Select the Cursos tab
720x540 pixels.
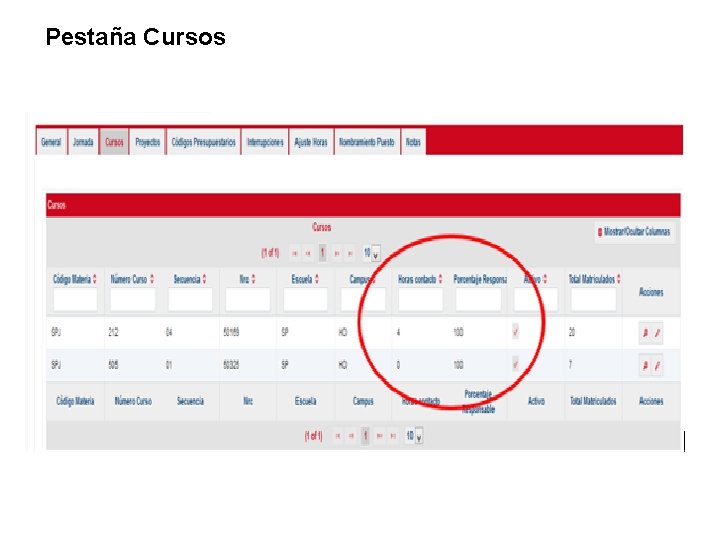(114, 142)
